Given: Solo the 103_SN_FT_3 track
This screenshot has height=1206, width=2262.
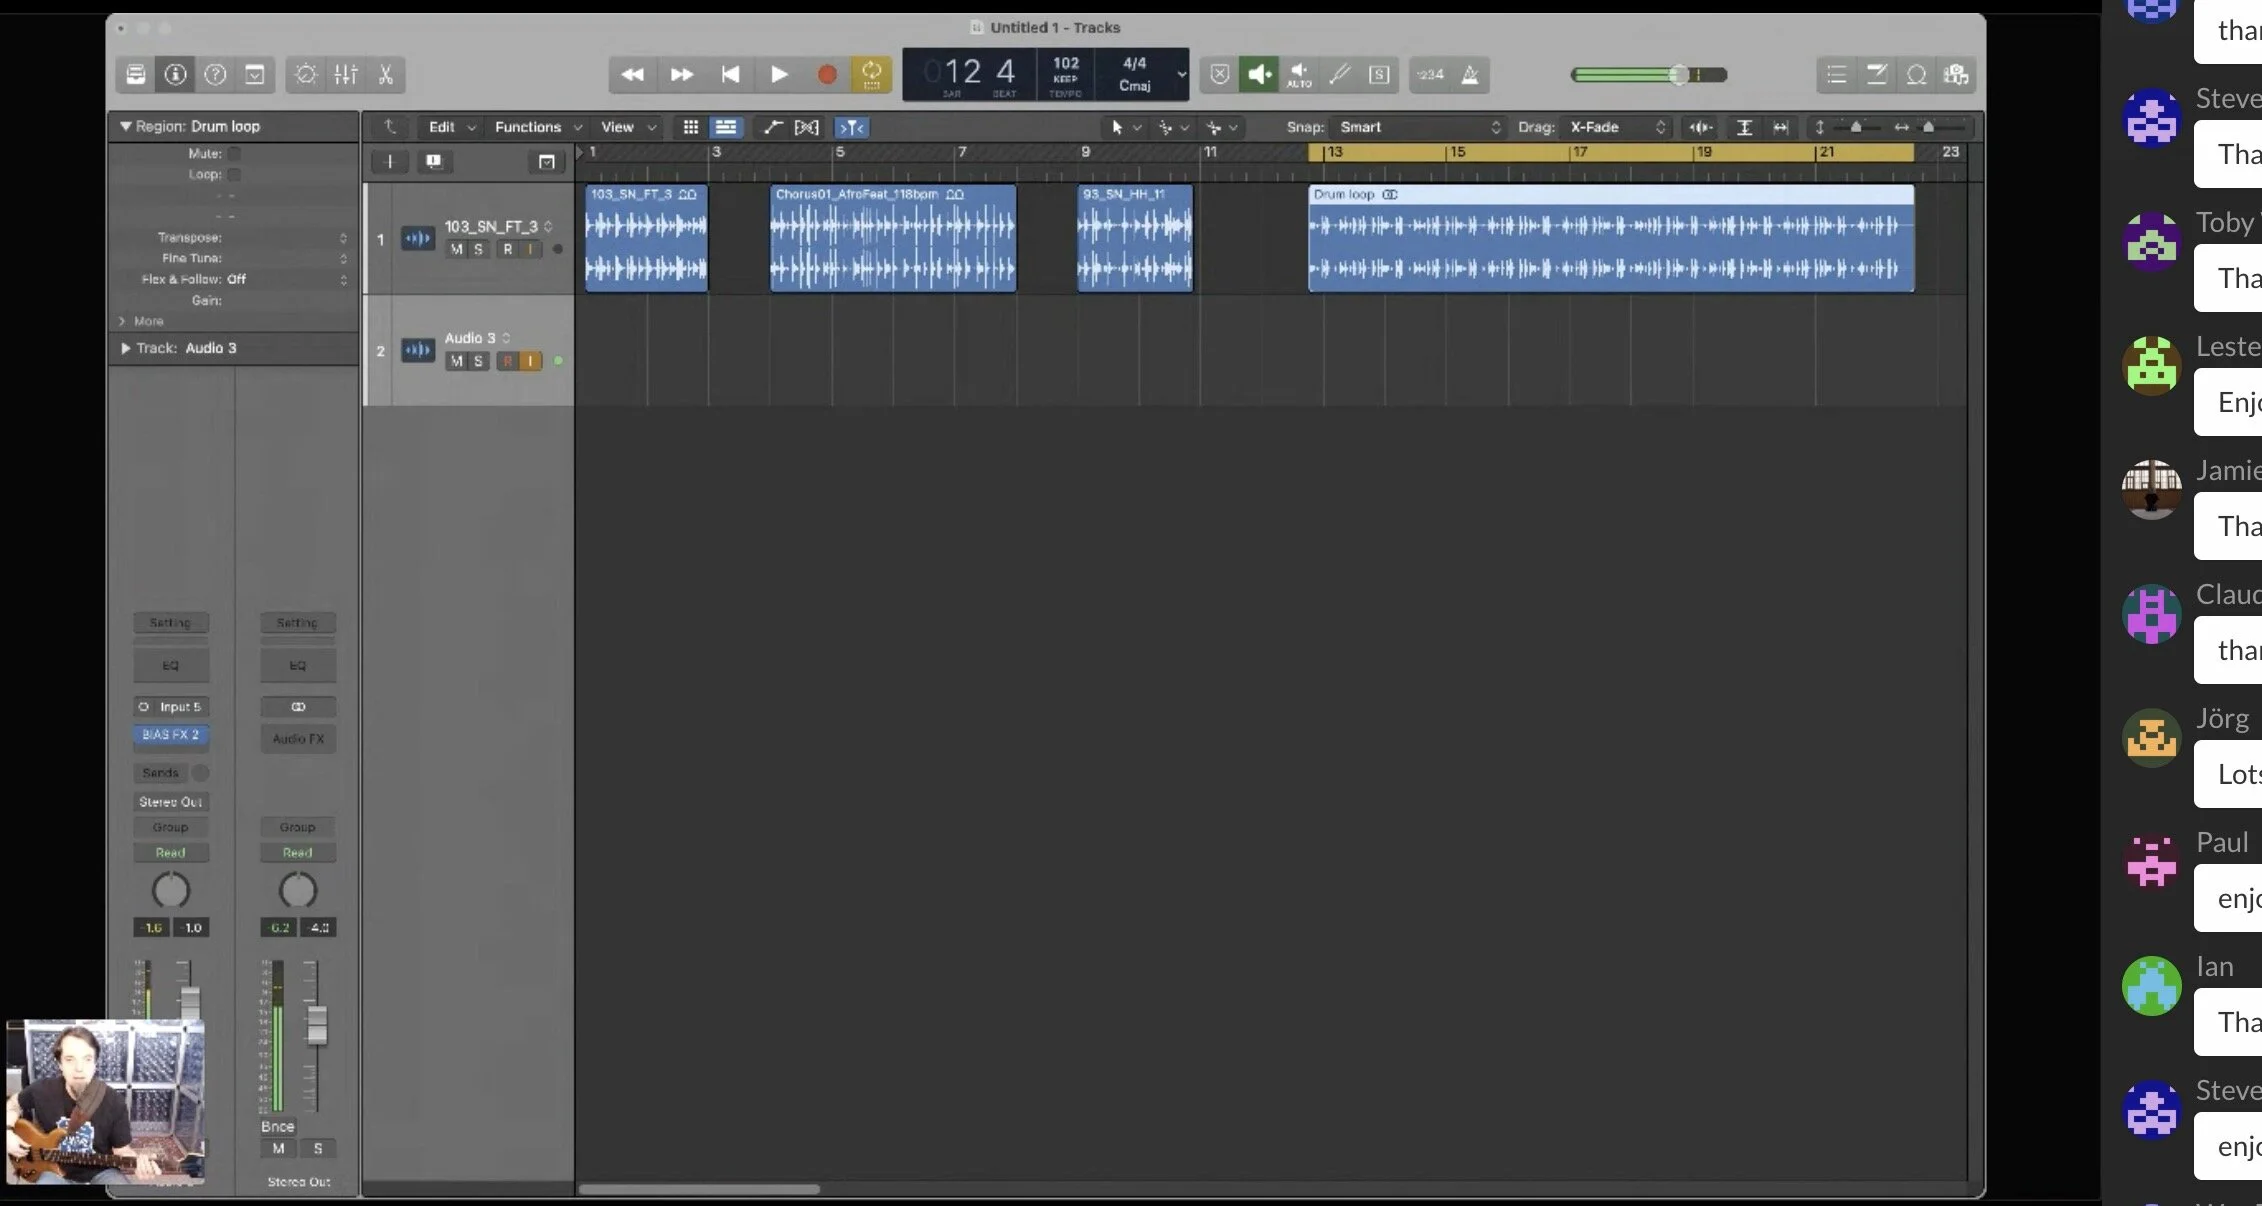Looking at the screenshot, I should click(478, 249).
